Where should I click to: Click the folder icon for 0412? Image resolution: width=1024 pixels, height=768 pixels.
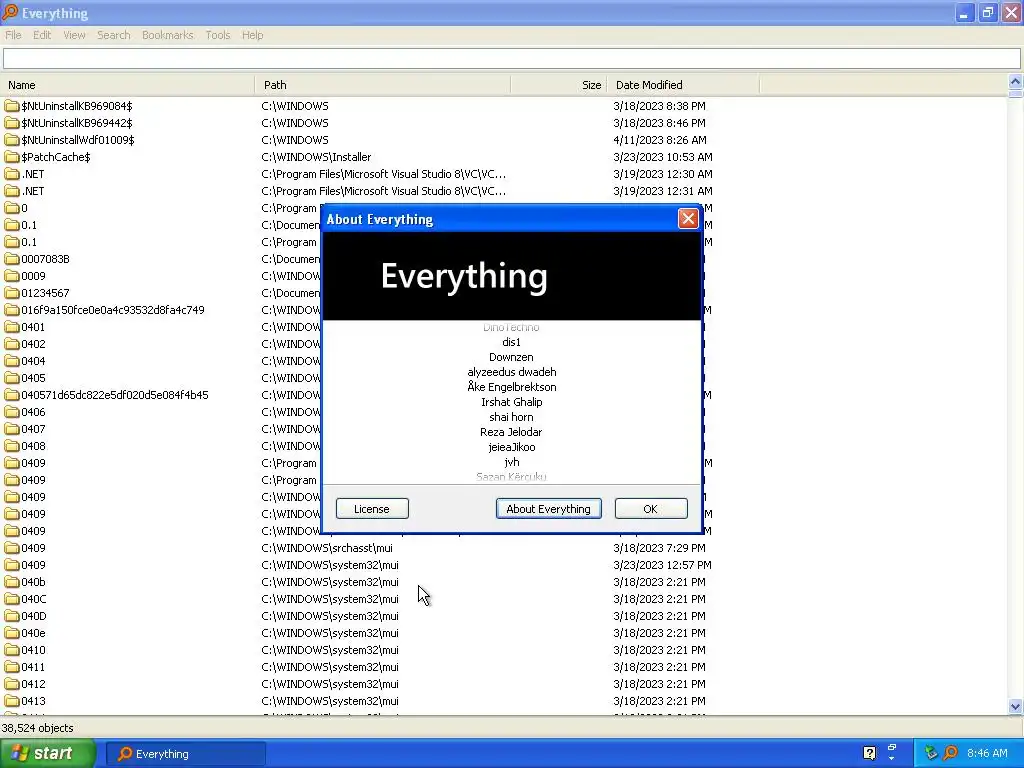(12, 683)
